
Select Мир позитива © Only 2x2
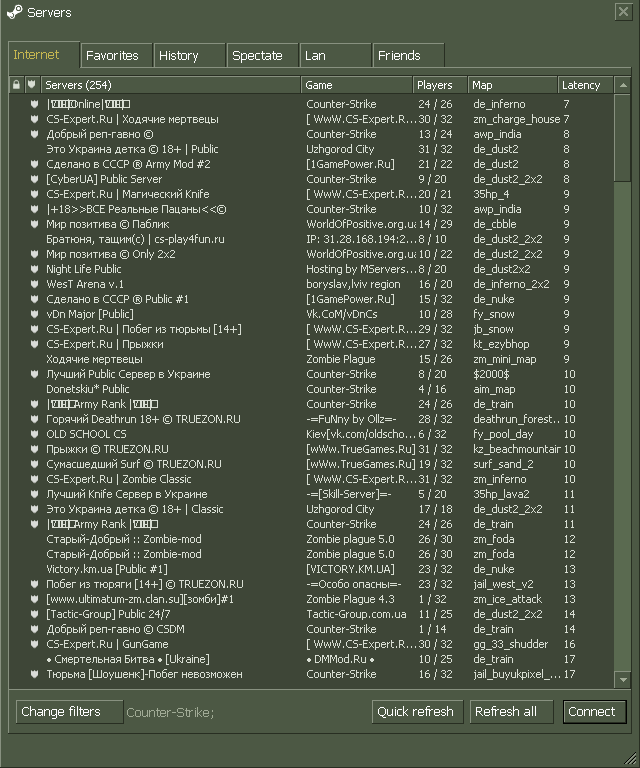coord(311,254)
